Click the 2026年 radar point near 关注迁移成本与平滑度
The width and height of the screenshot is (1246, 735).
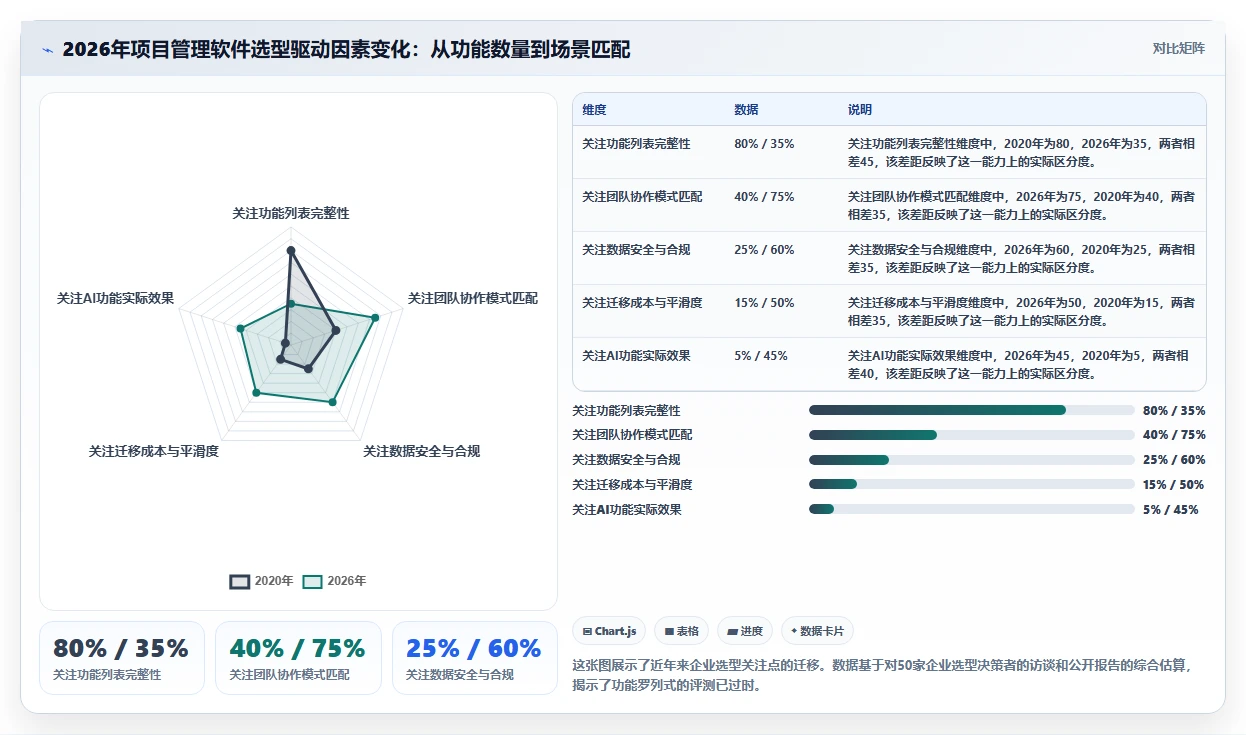(x=256, y=394)
